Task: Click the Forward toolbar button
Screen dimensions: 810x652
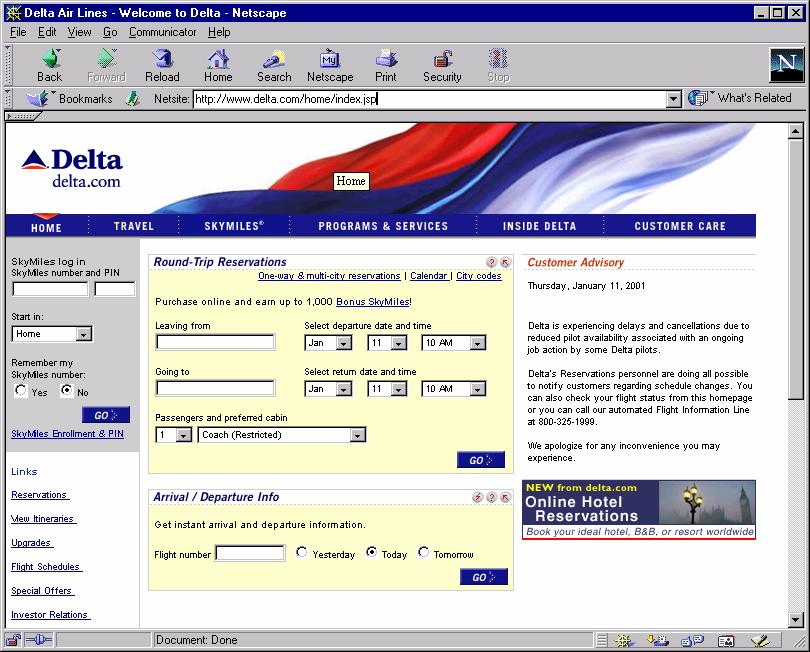Action: click(106, 66)
